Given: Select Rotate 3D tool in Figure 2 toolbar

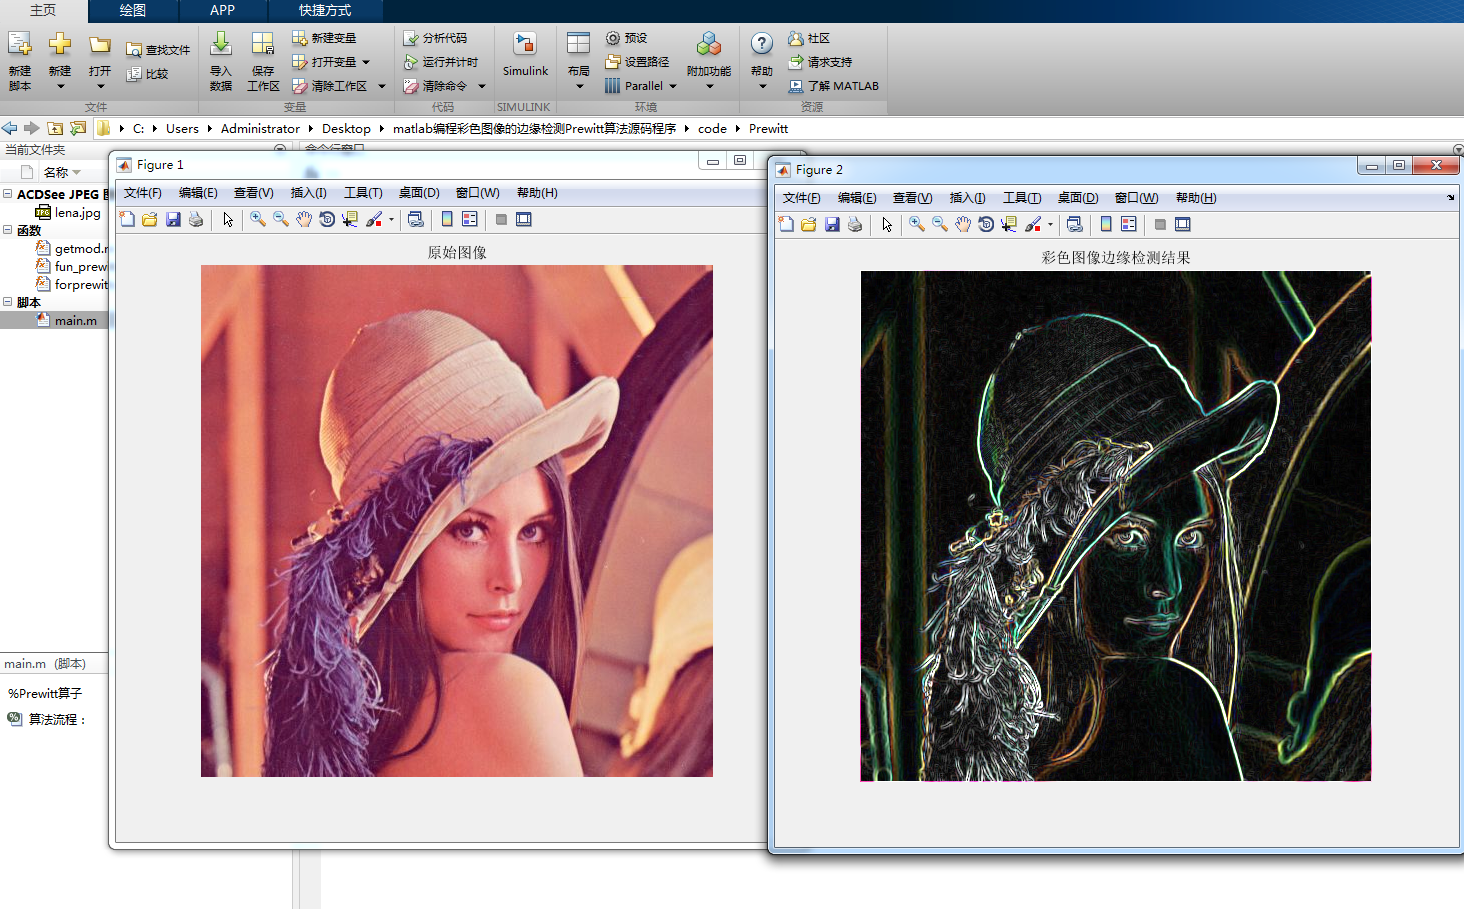Looking at the screenshot, I should pyautogui.click(x=986, y=225).
